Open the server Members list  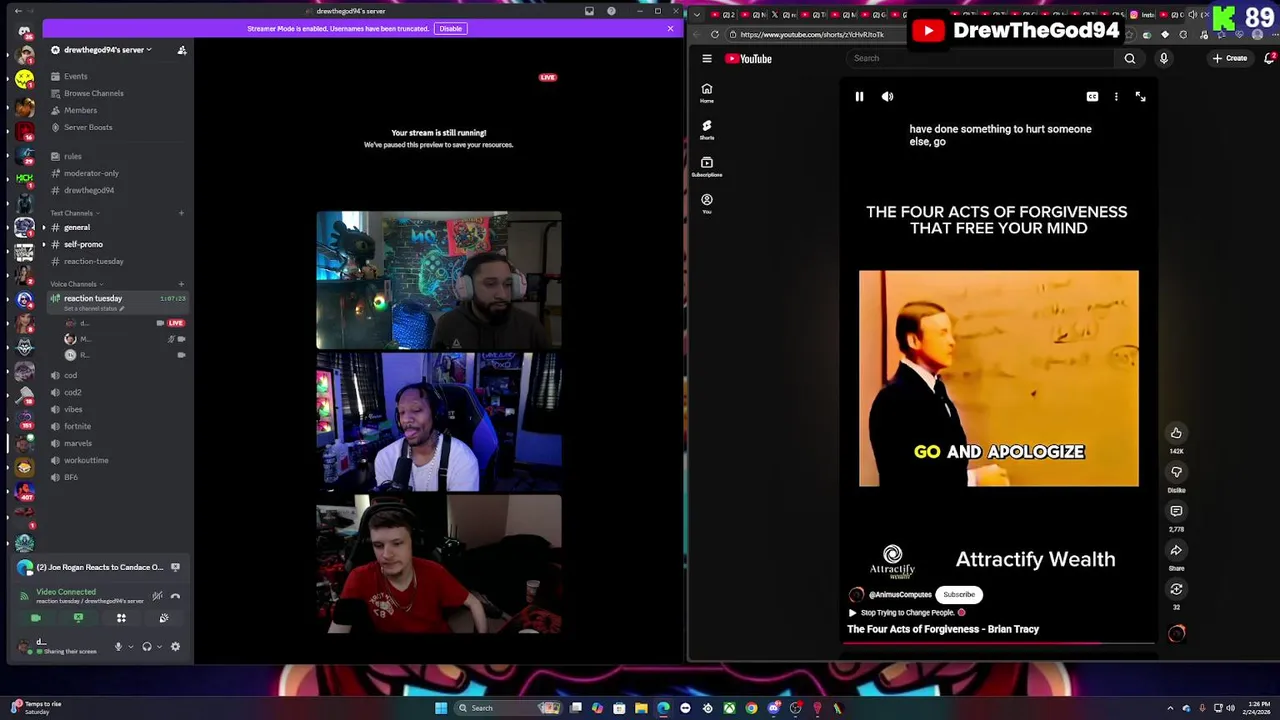[80, 110]
